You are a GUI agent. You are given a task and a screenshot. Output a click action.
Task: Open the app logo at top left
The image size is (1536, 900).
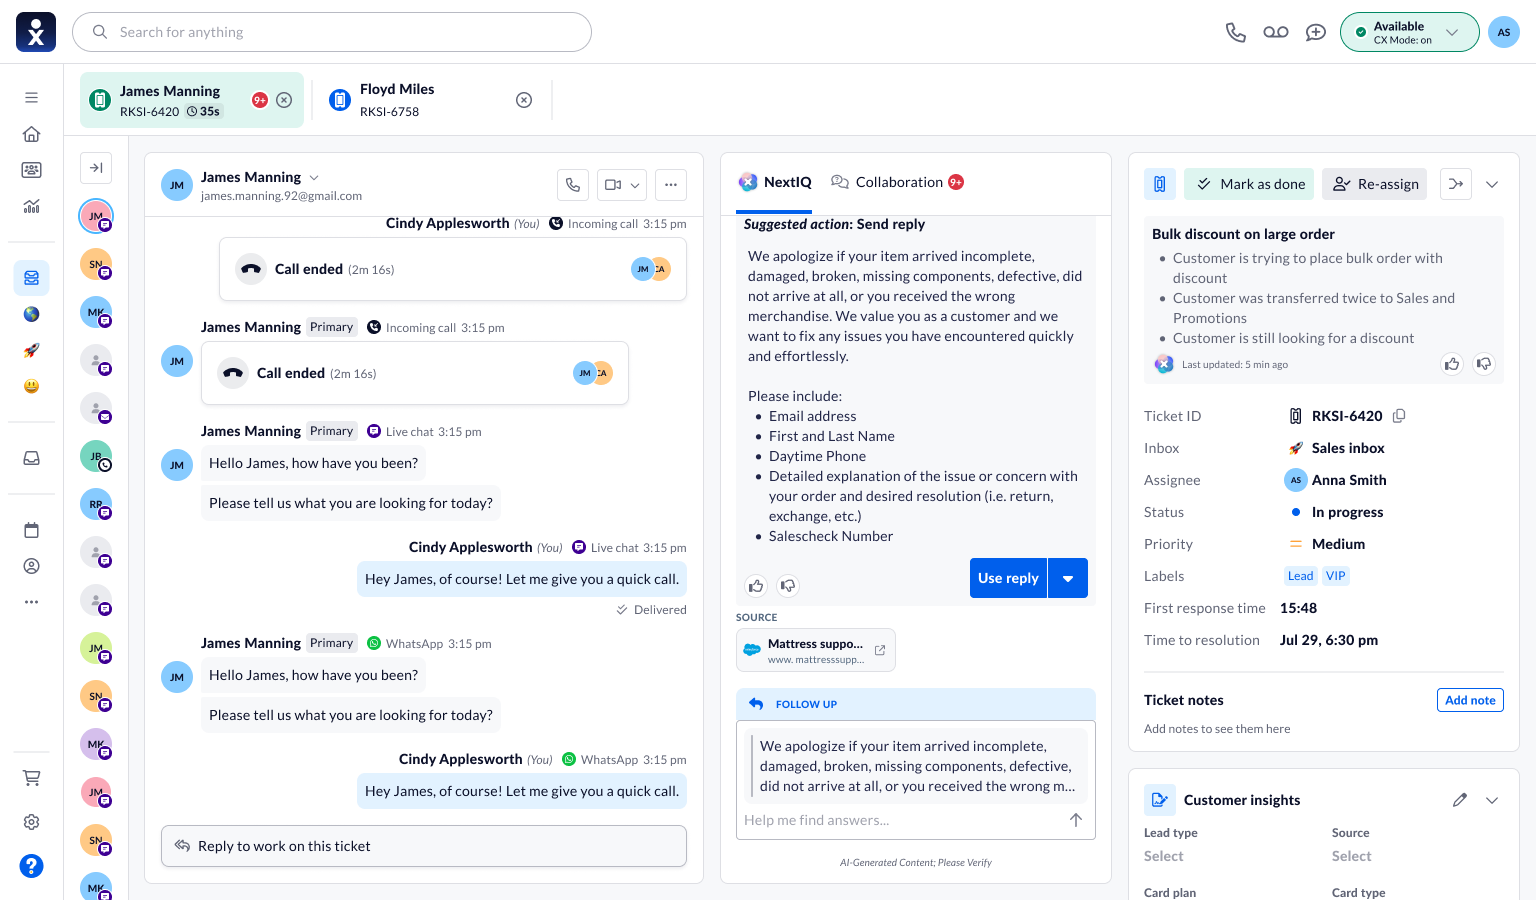pyautogui.click(x=36, y=32)
